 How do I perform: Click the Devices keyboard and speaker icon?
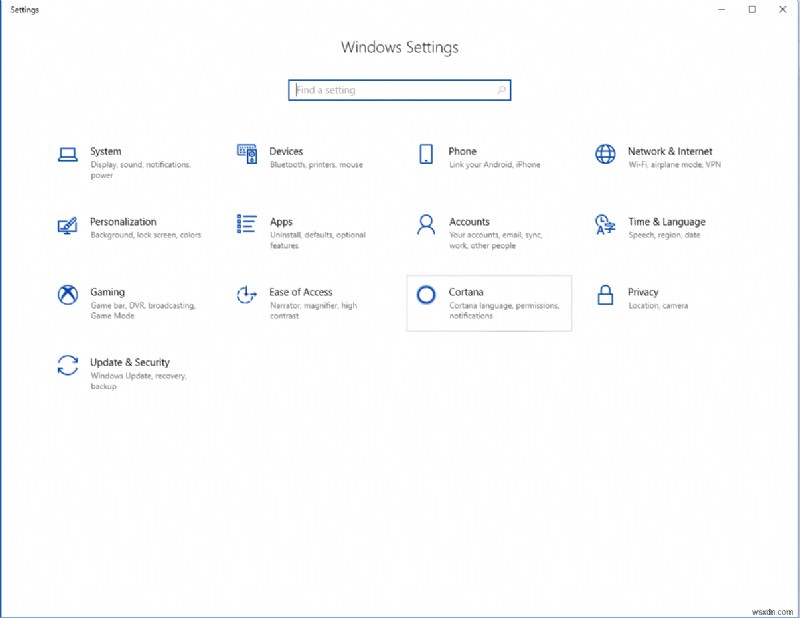(x=247, y=154)
